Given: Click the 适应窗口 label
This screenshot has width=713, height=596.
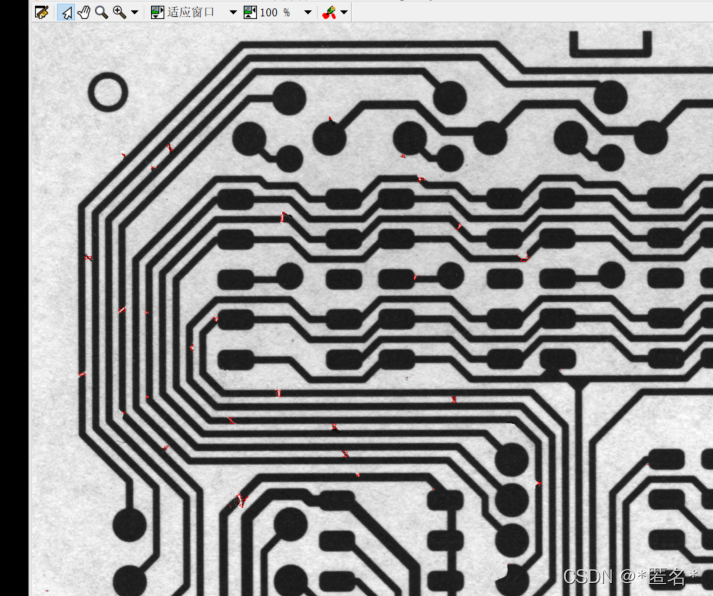Looking at the screenshot, I should click(x=191, y=12).
